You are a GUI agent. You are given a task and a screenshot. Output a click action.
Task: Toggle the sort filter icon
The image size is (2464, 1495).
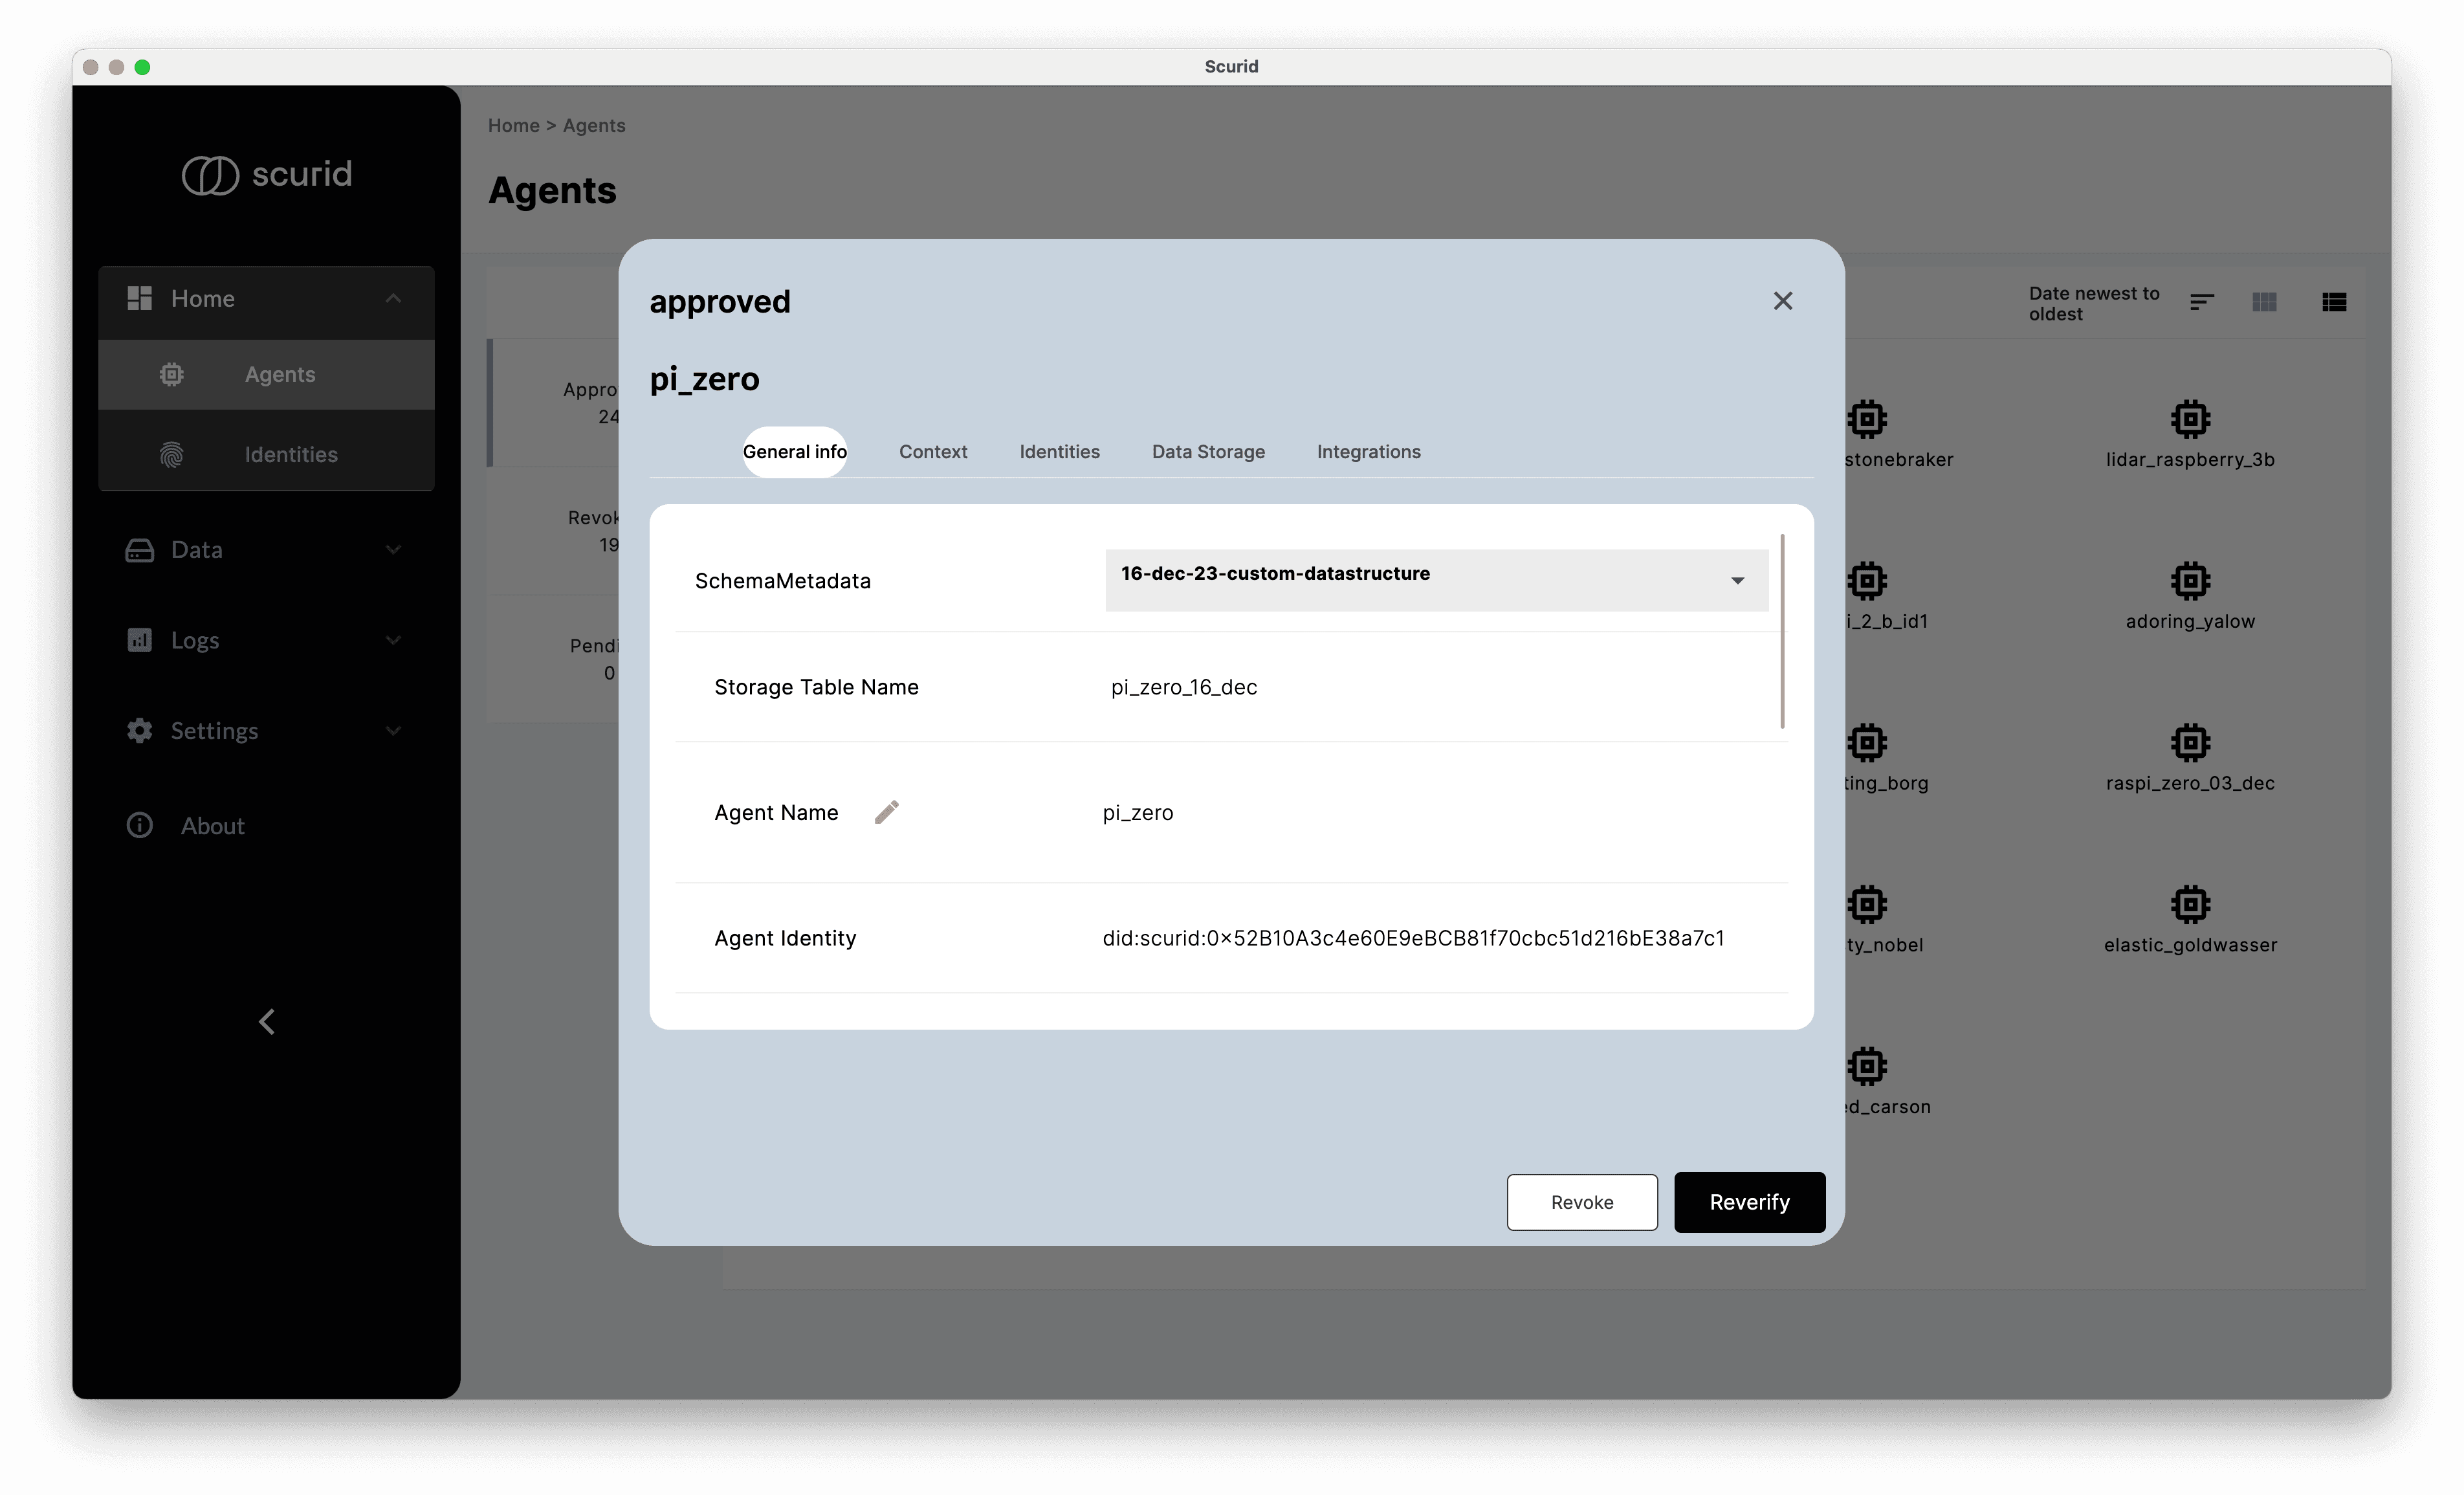[x=2201, y=301]
